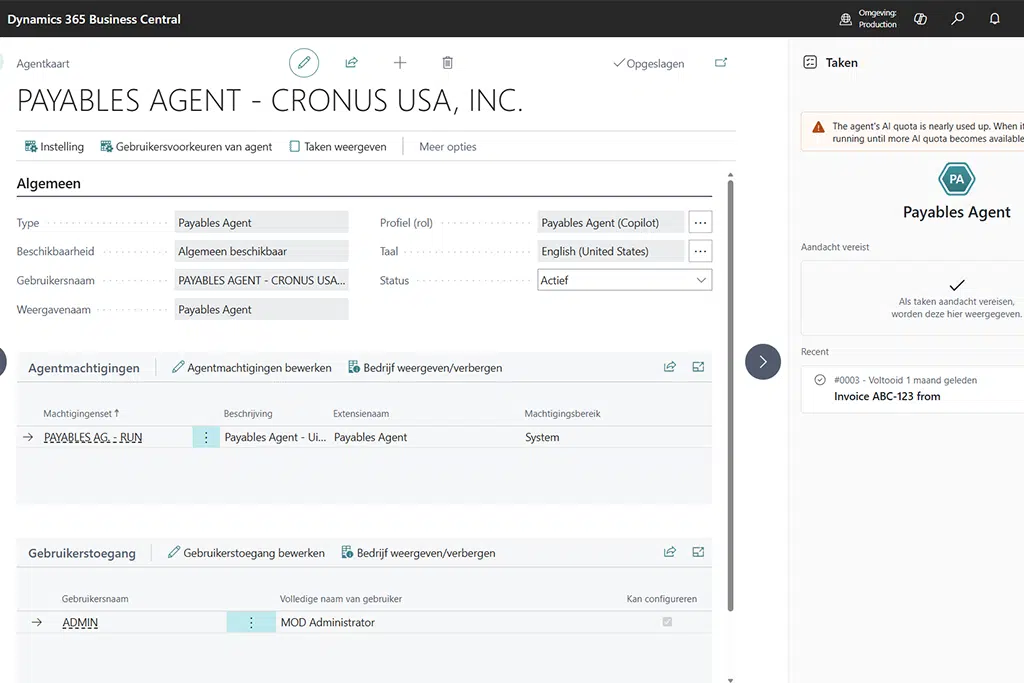Open Copilot icon in top bar
The height and width of the screenshot is (683, 1024).
(x=920, y=19)
